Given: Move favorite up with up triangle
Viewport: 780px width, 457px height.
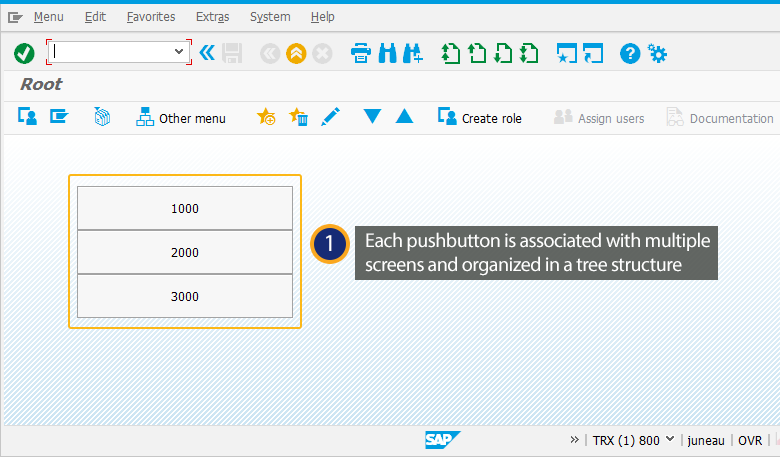Looking at the screenshot, I should pos(404,116).
